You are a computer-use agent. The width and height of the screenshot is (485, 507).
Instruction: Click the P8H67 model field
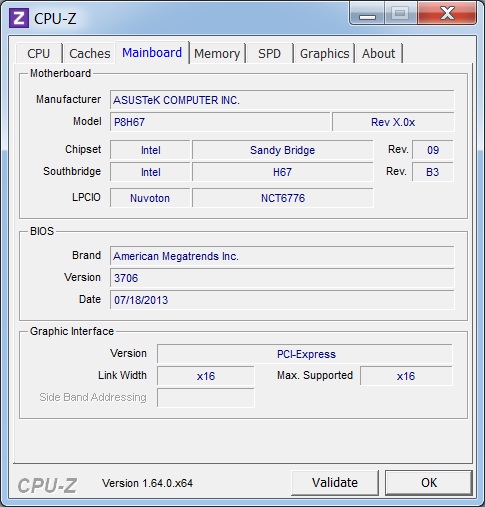(x=220, y=122)
